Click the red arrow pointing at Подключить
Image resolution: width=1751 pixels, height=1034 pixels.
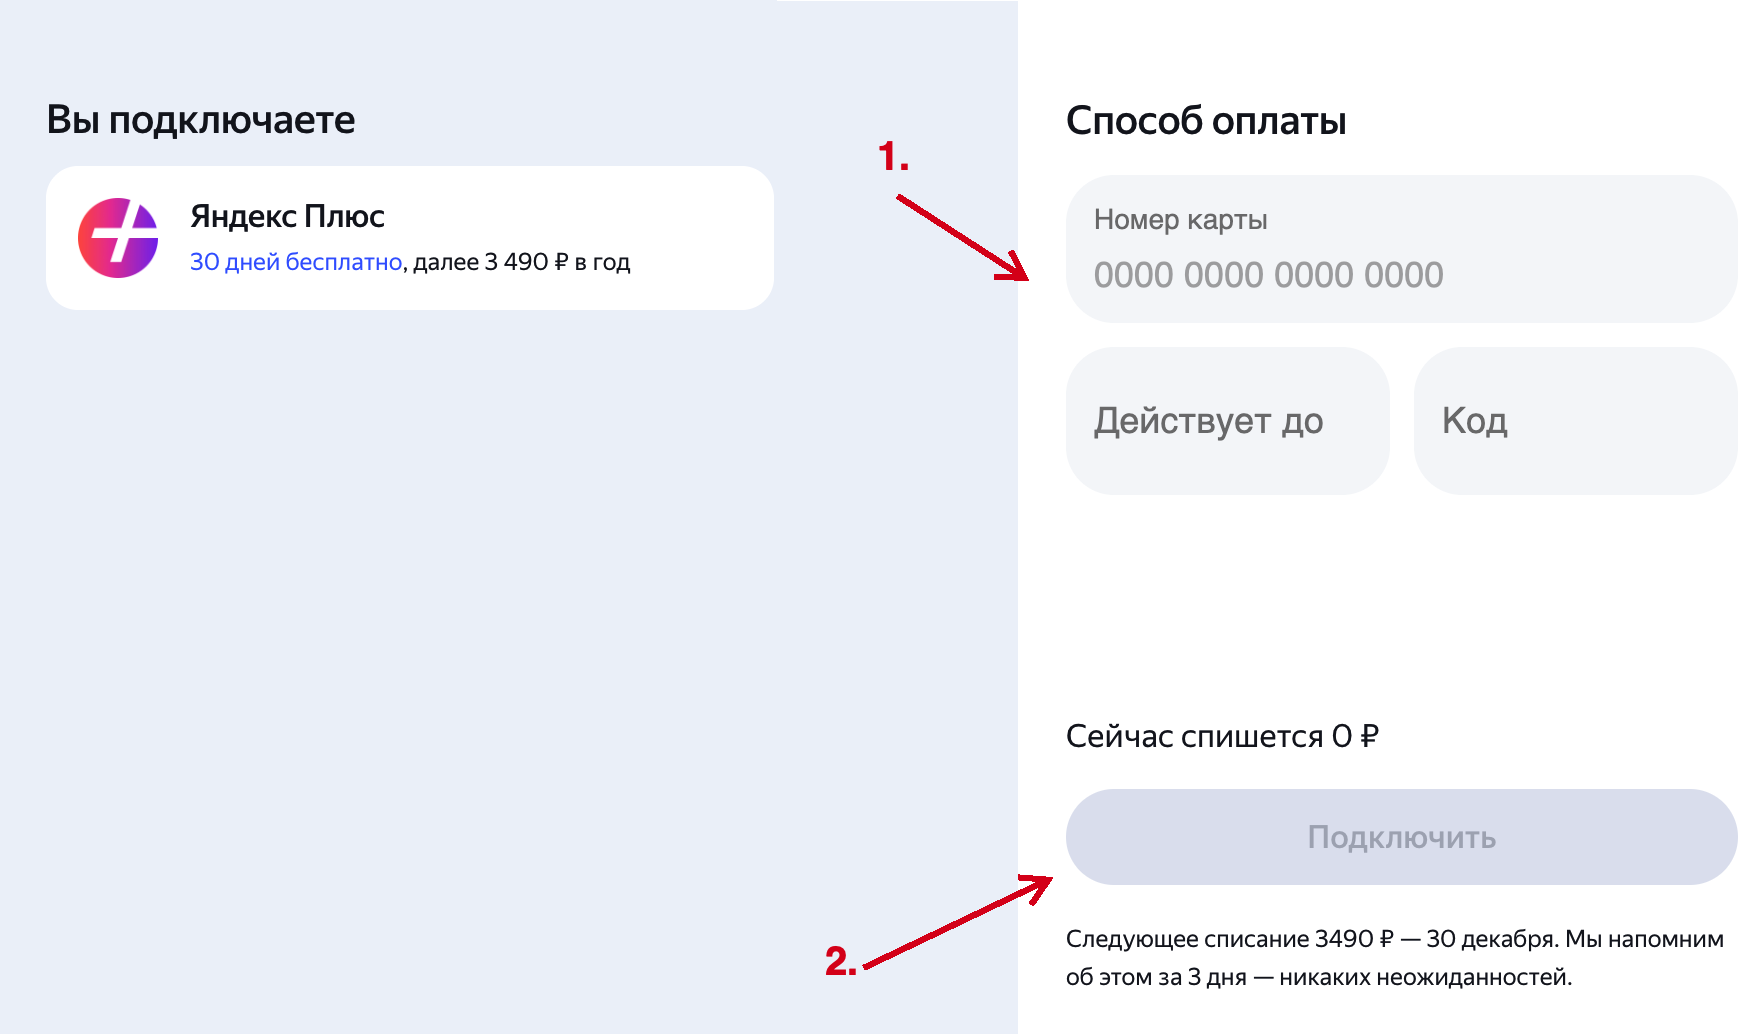[956, 922]
